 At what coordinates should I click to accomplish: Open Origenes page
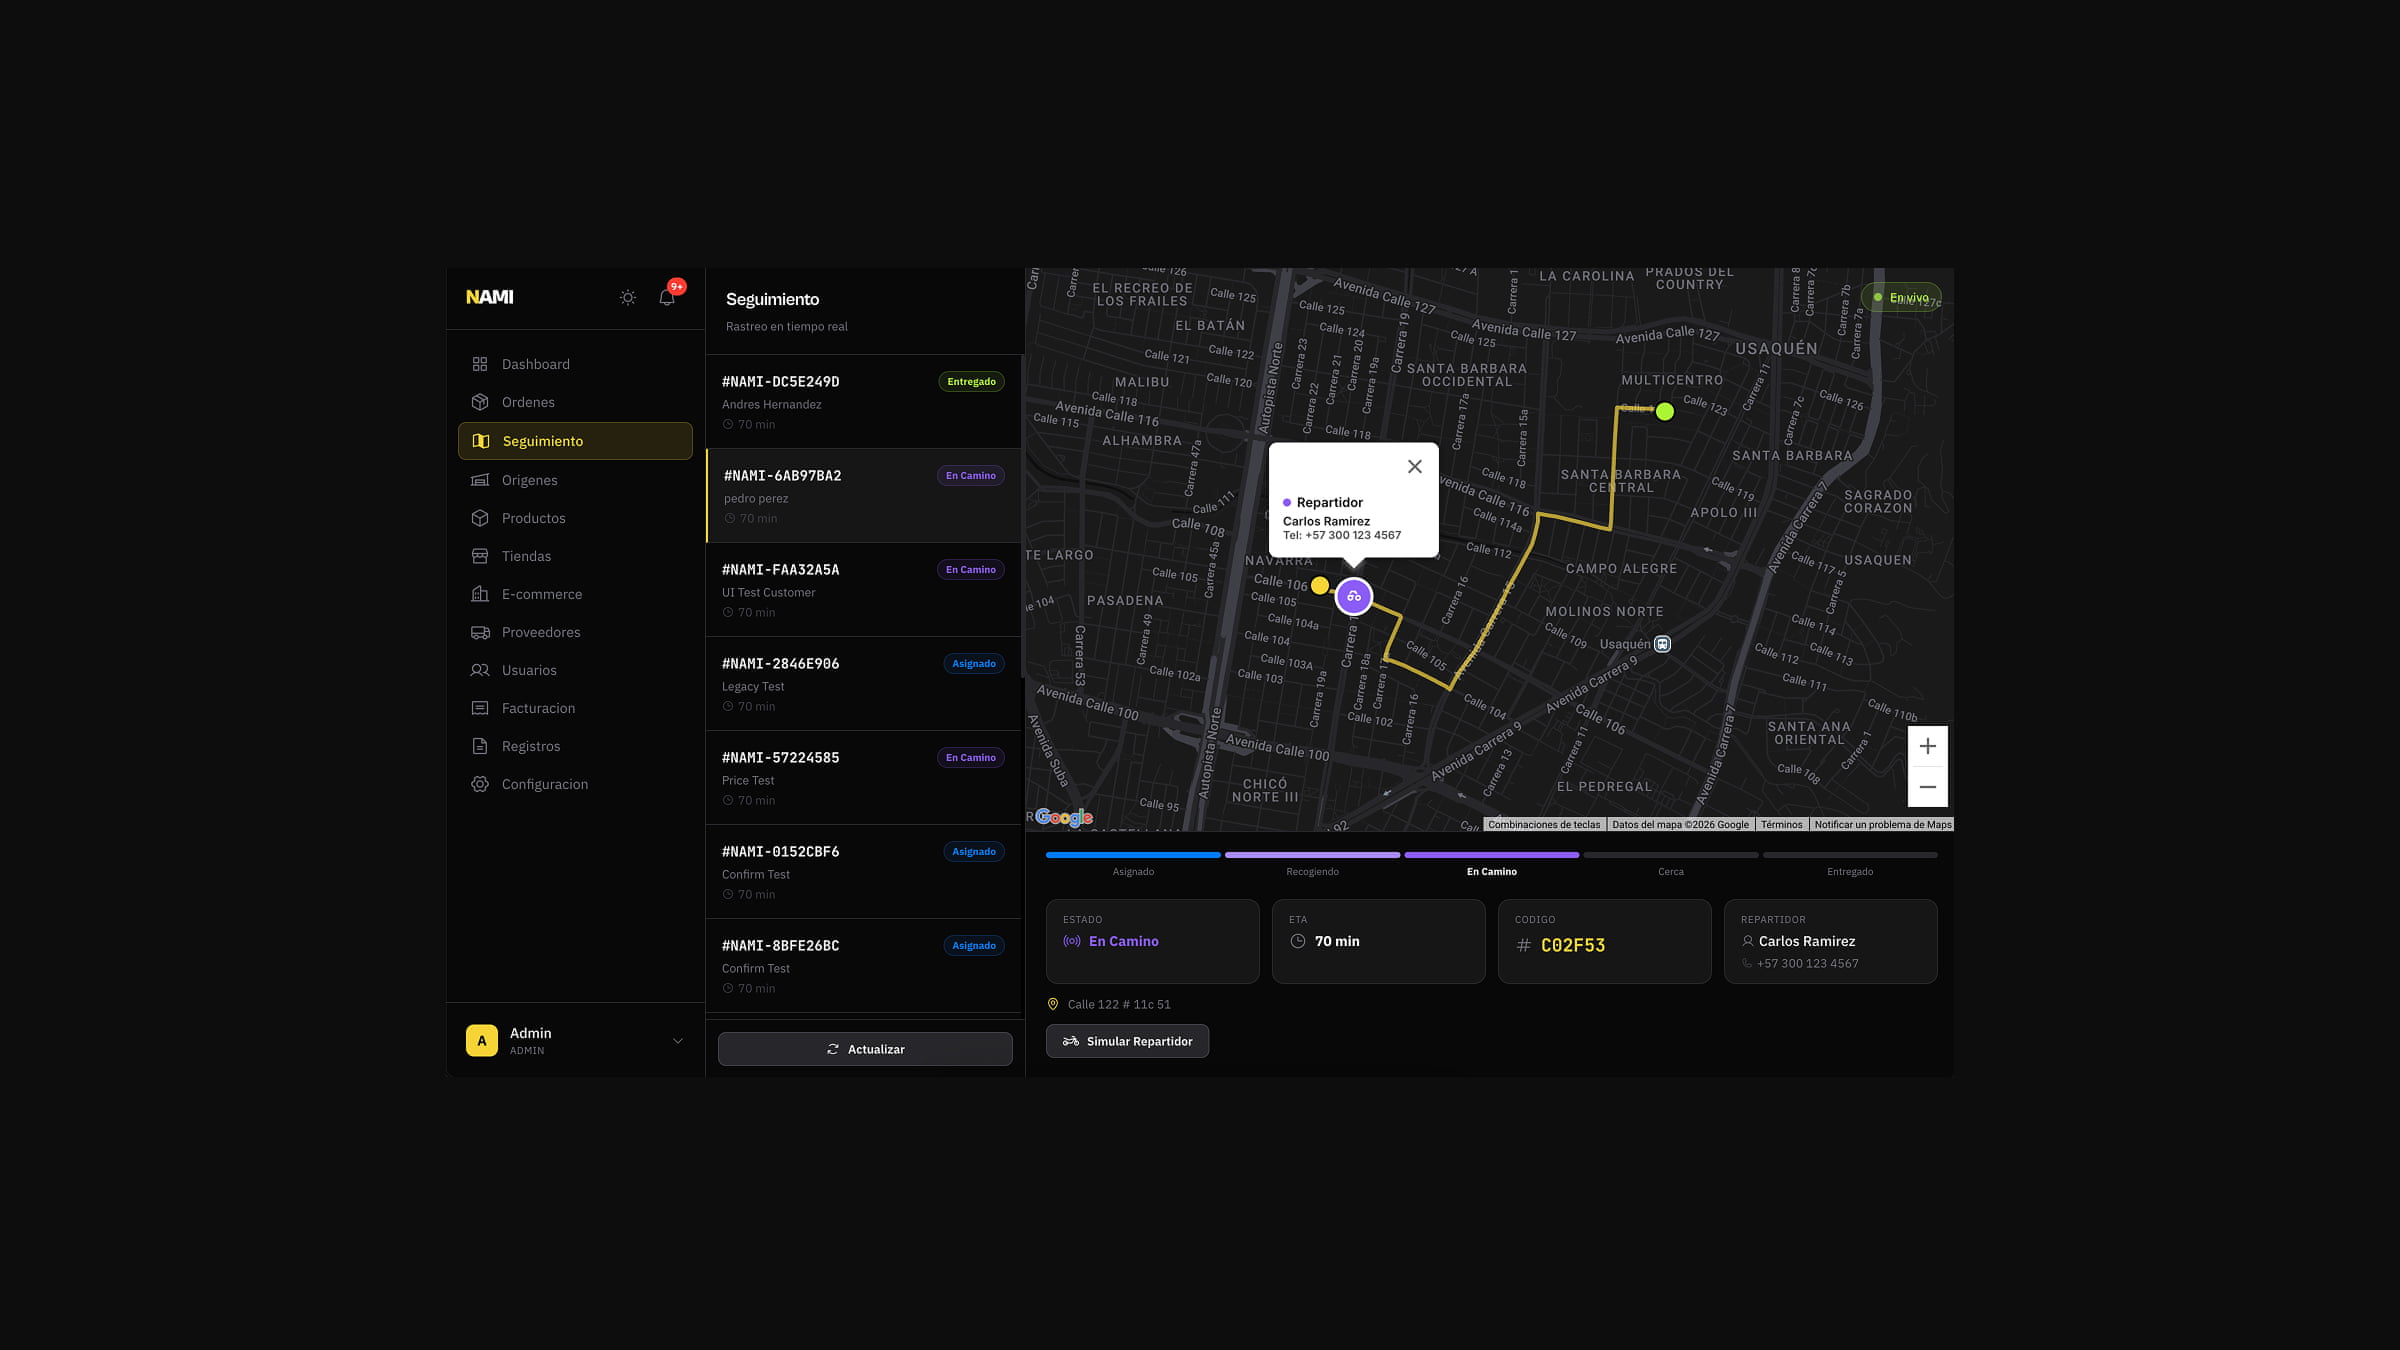click(575, 480)
